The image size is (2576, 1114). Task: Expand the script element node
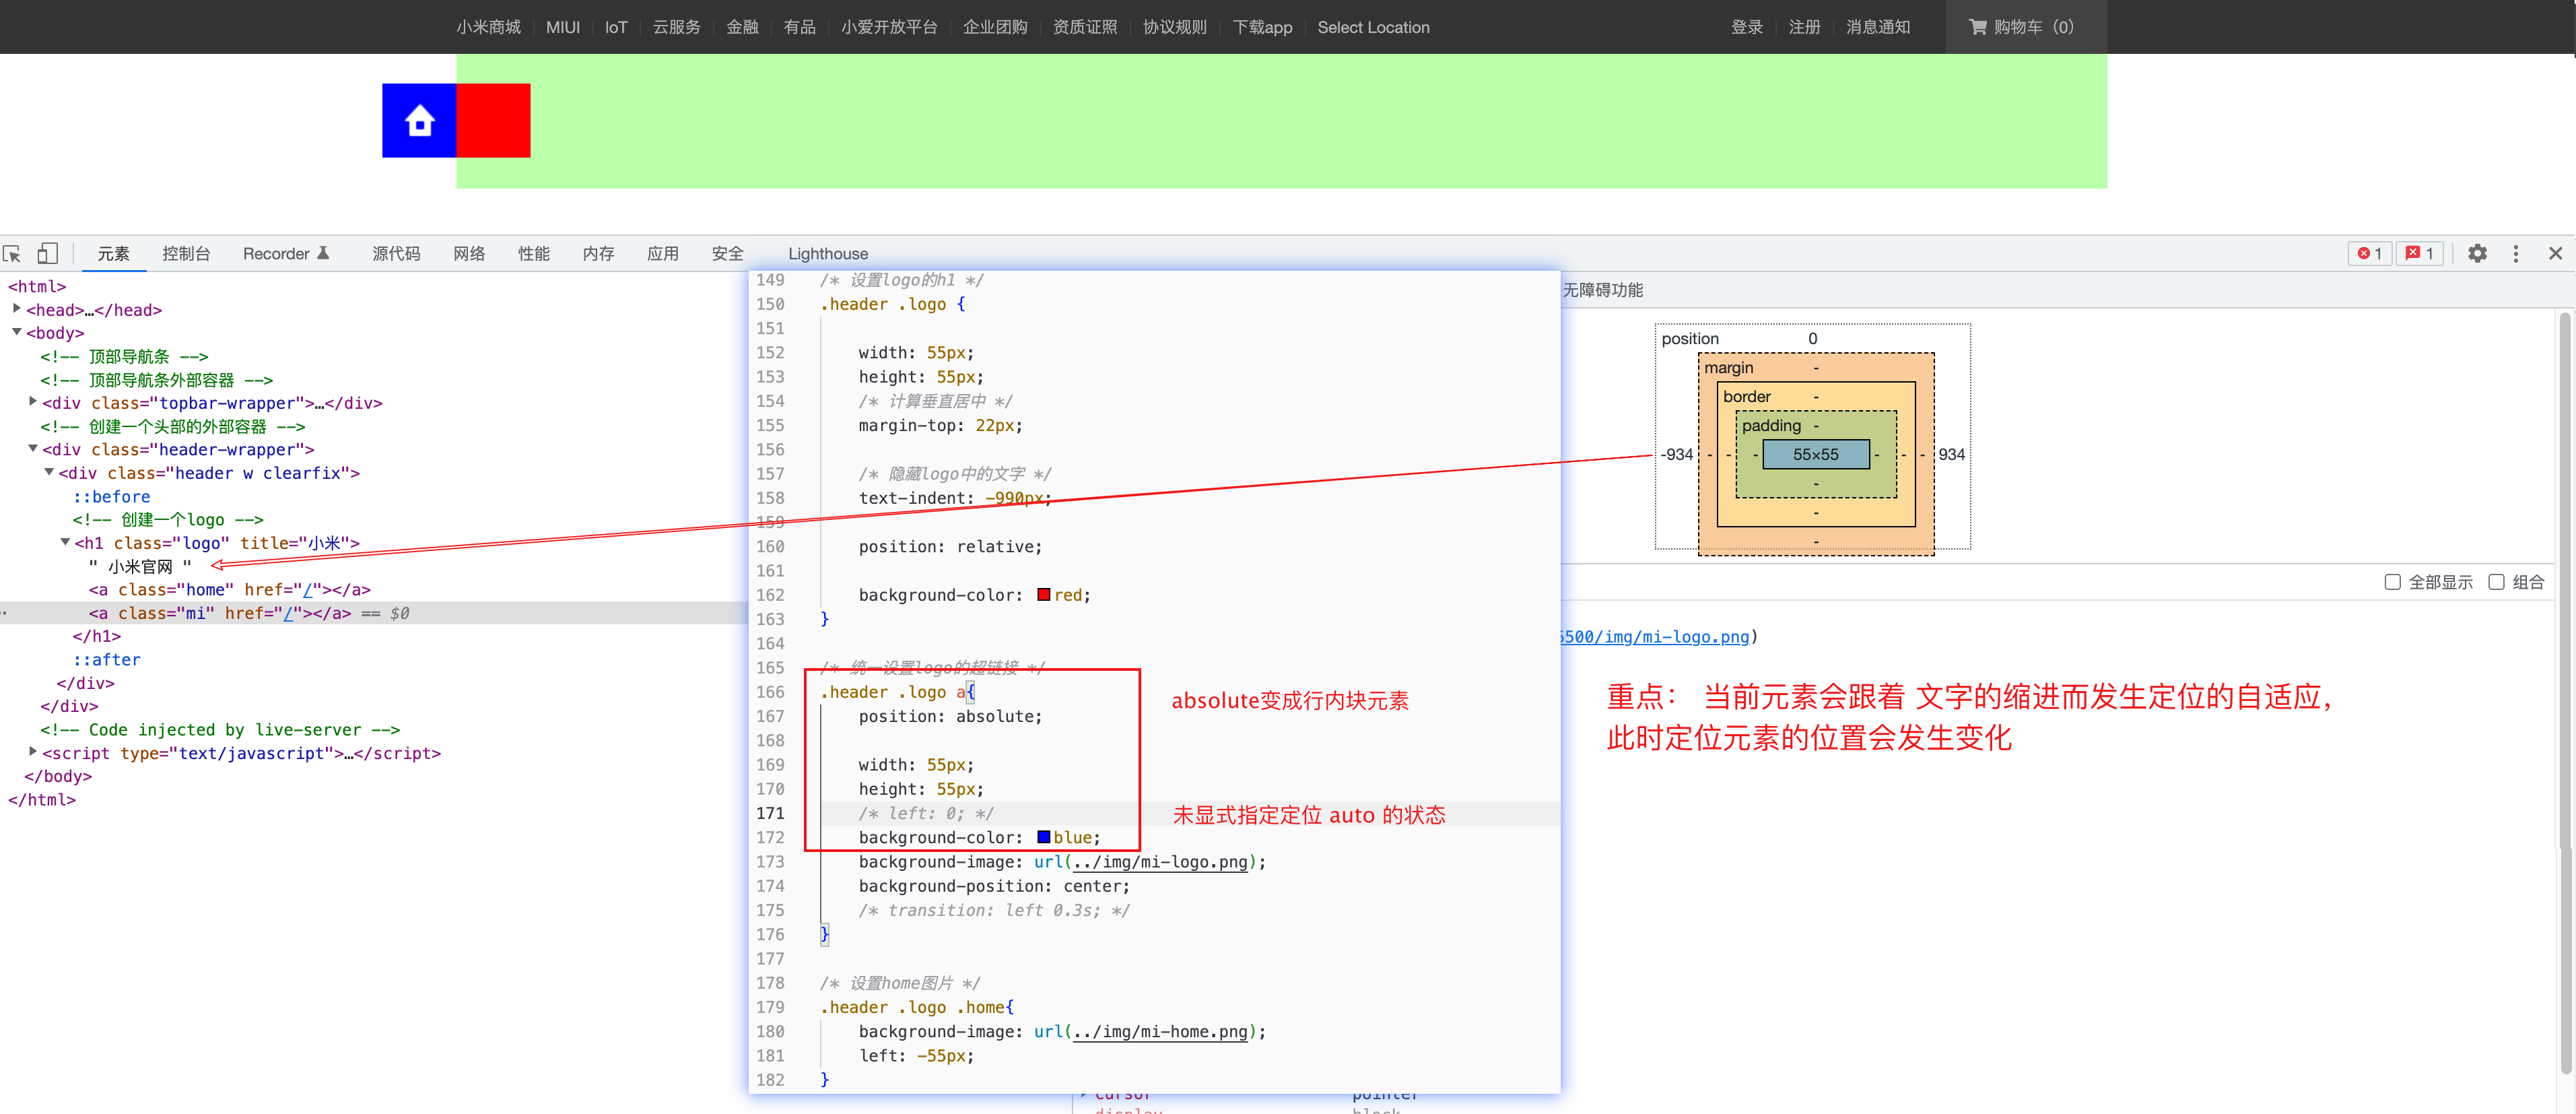tap(33, 752)
